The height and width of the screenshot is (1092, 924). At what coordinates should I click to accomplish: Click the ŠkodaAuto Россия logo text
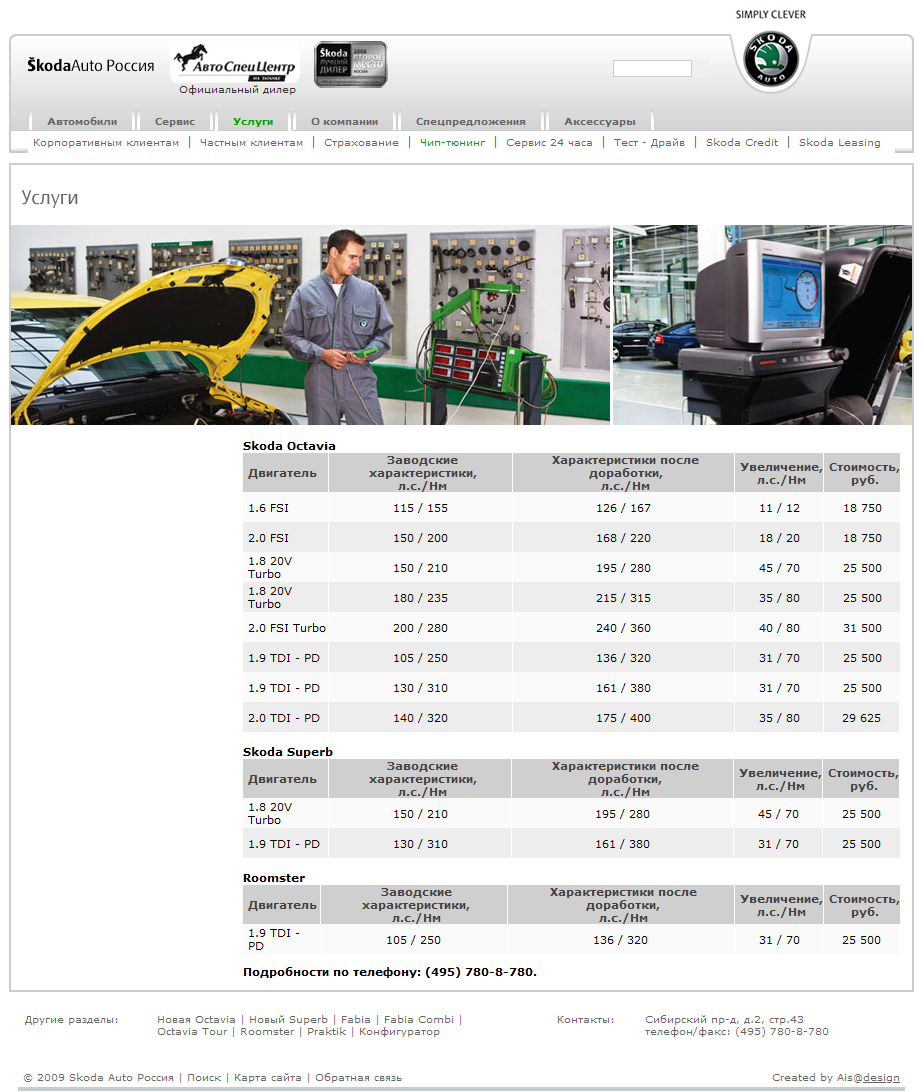pos(91,65)
